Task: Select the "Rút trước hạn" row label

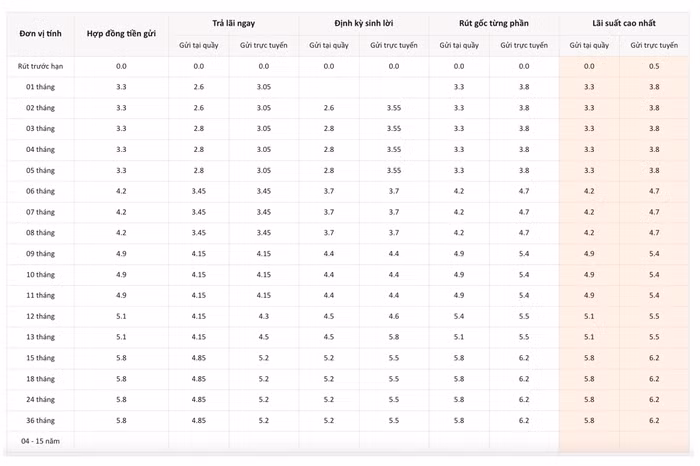Action: (x=40, y=66)
